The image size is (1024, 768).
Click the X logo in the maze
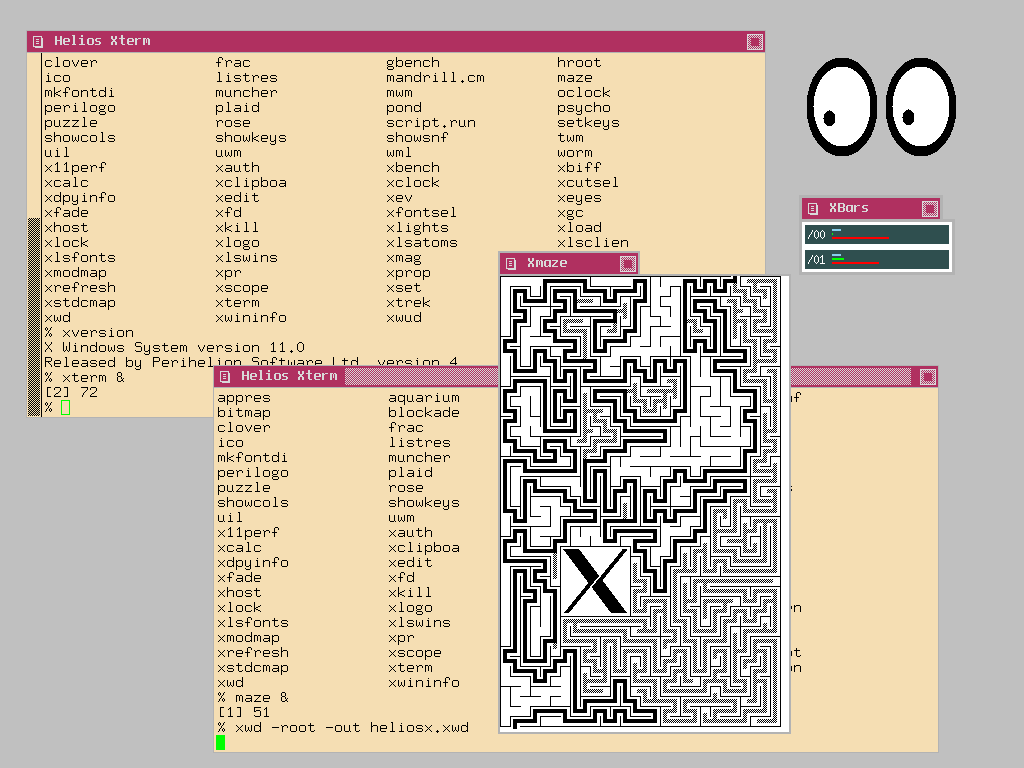coord(595,581)
